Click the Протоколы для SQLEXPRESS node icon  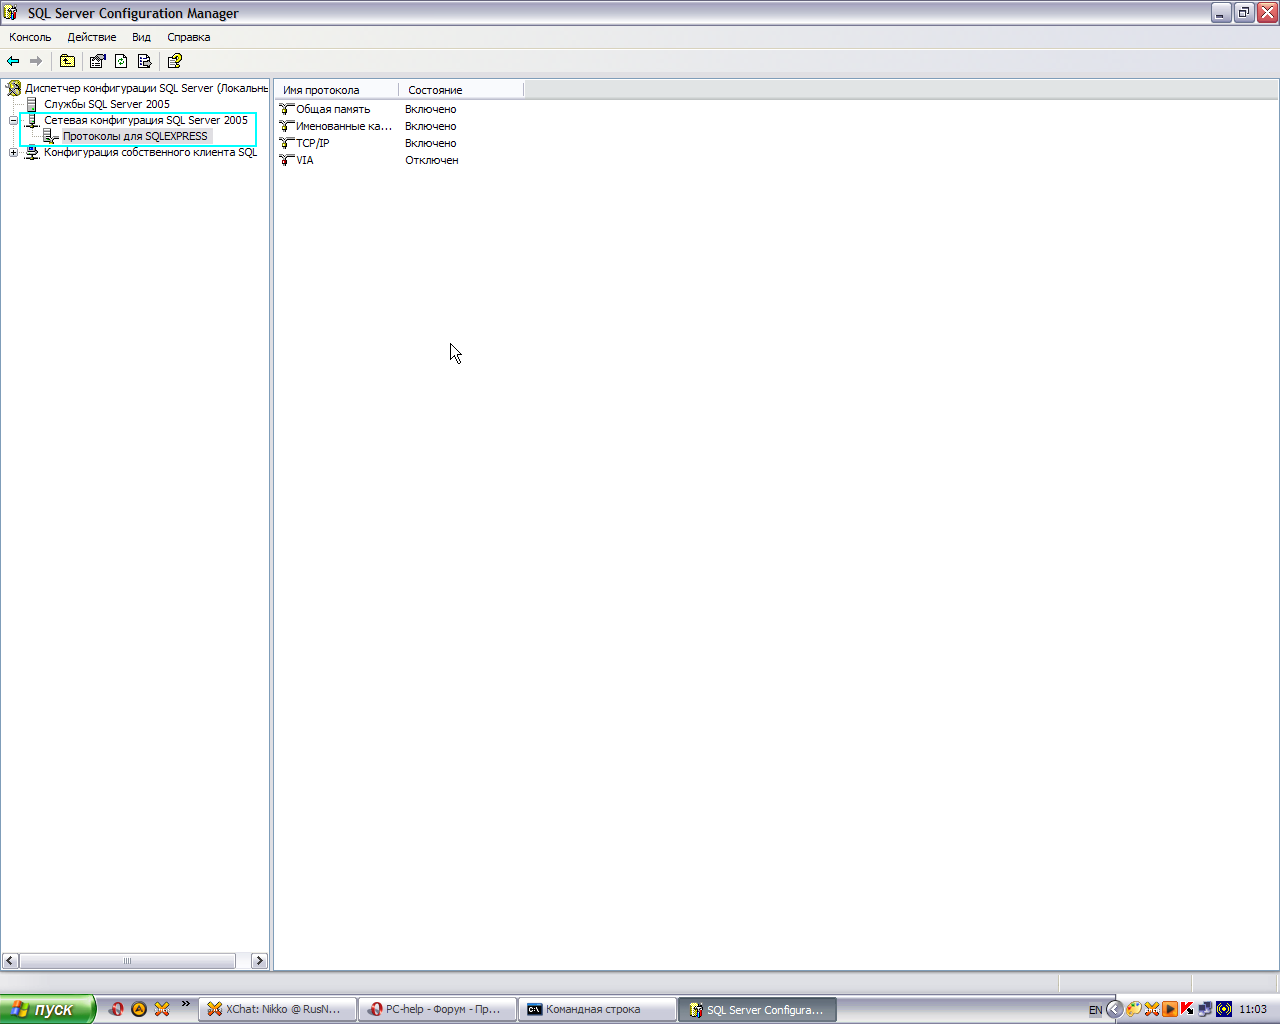point(51,136)
